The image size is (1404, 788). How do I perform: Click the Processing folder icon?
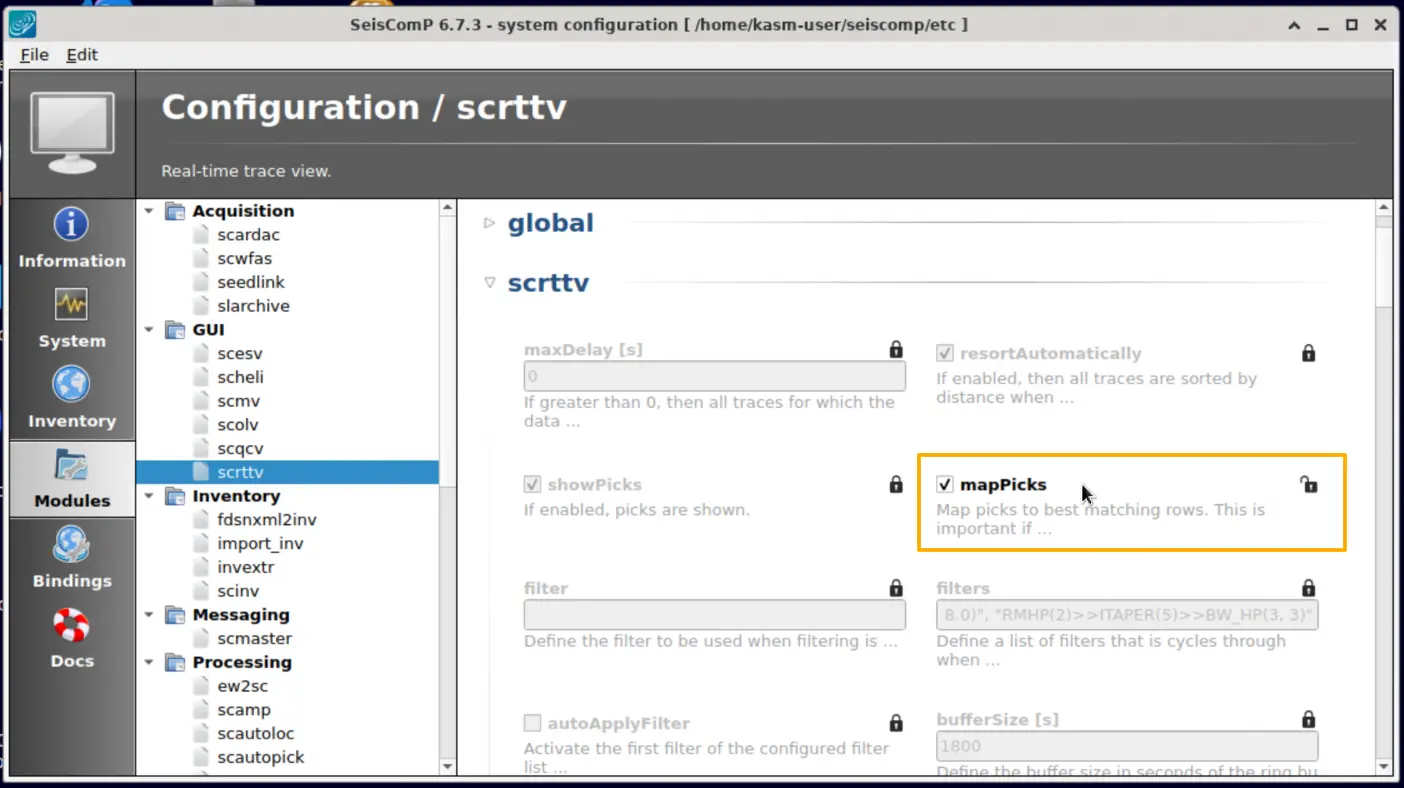point(175,662)
